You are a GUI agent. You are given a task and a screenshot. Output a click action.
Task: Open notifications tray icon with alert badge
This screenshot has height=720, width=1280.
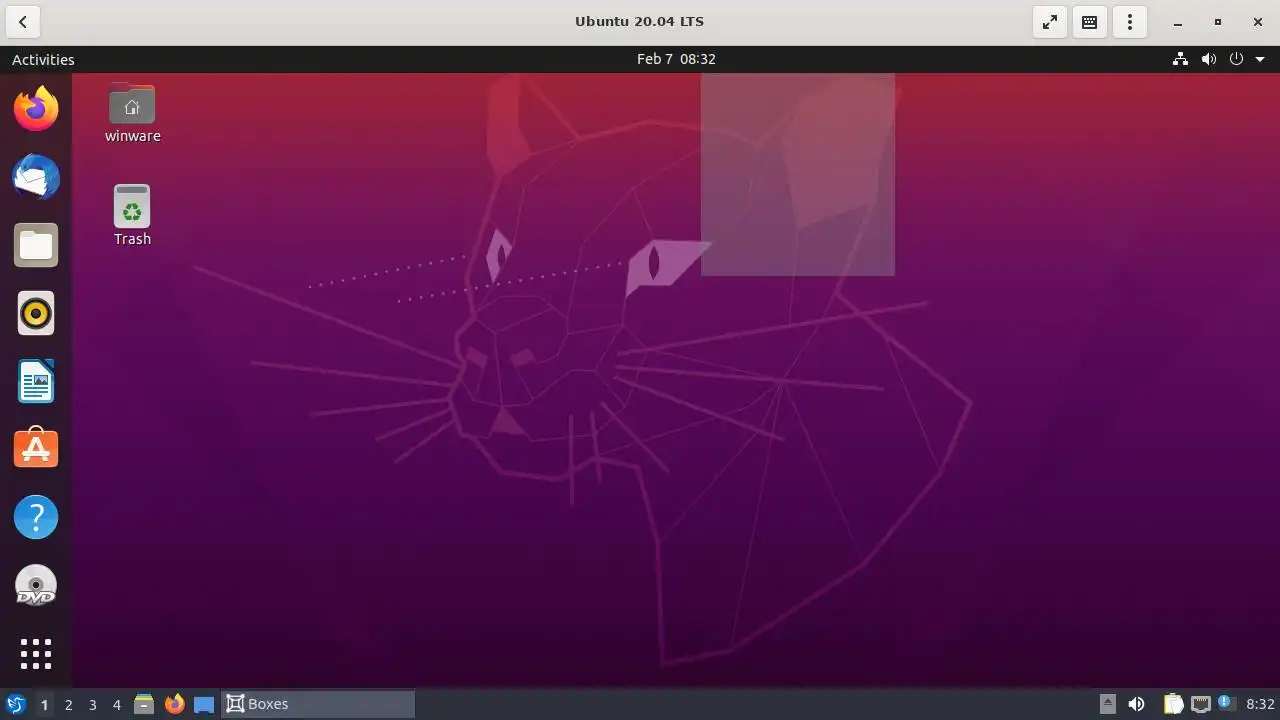[1226, 704]
